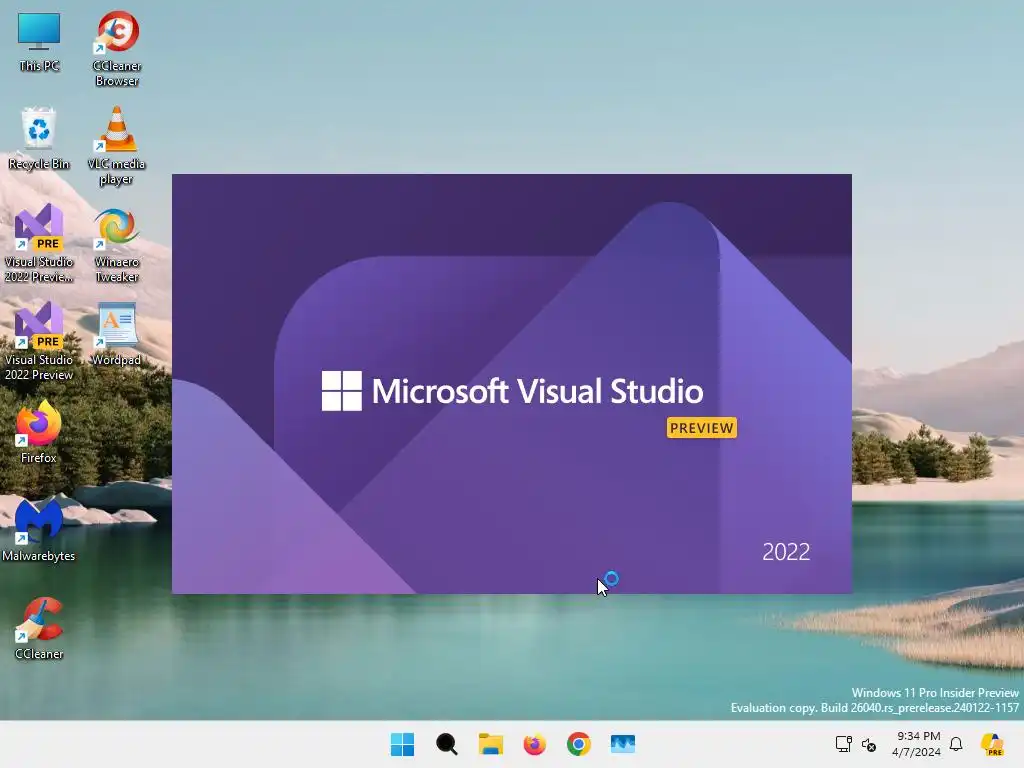Open clock showing 9:34 PM 4/7/2024
The height and width of the screenshot is (768, 1024).
[917, 744]
